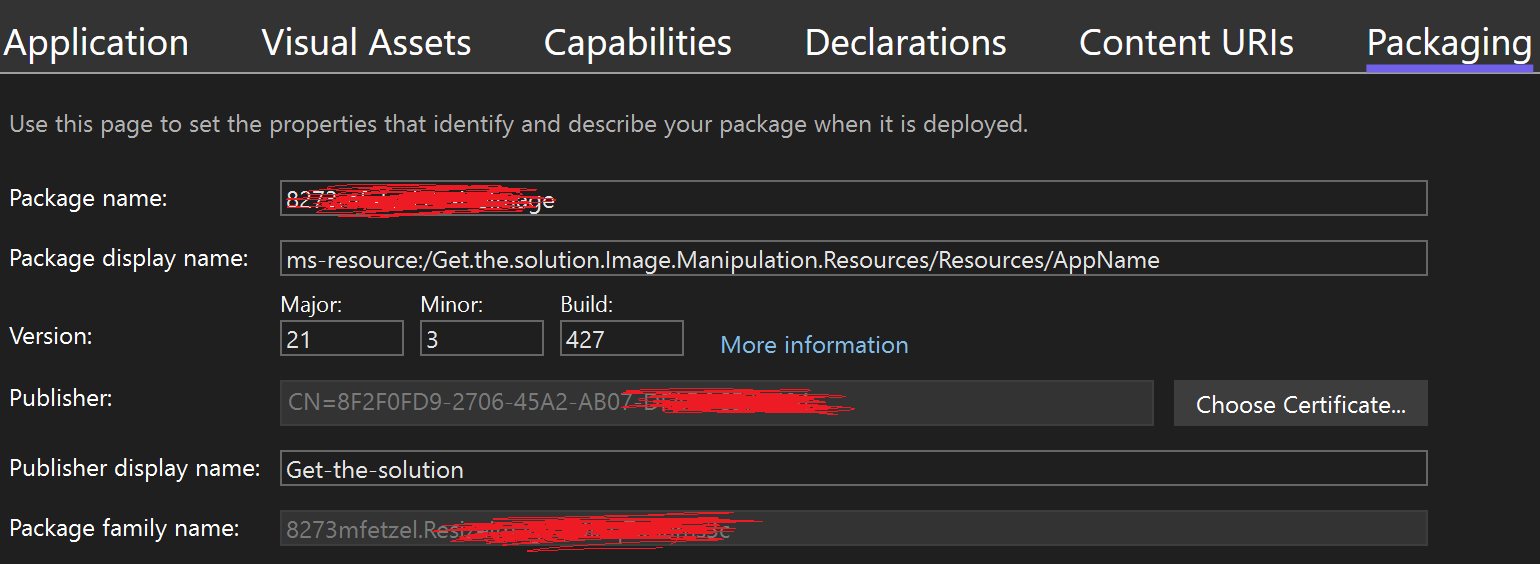Click the 'Package name:' label
Viewport: 1540px width, 564px height.
pos(88,198)
